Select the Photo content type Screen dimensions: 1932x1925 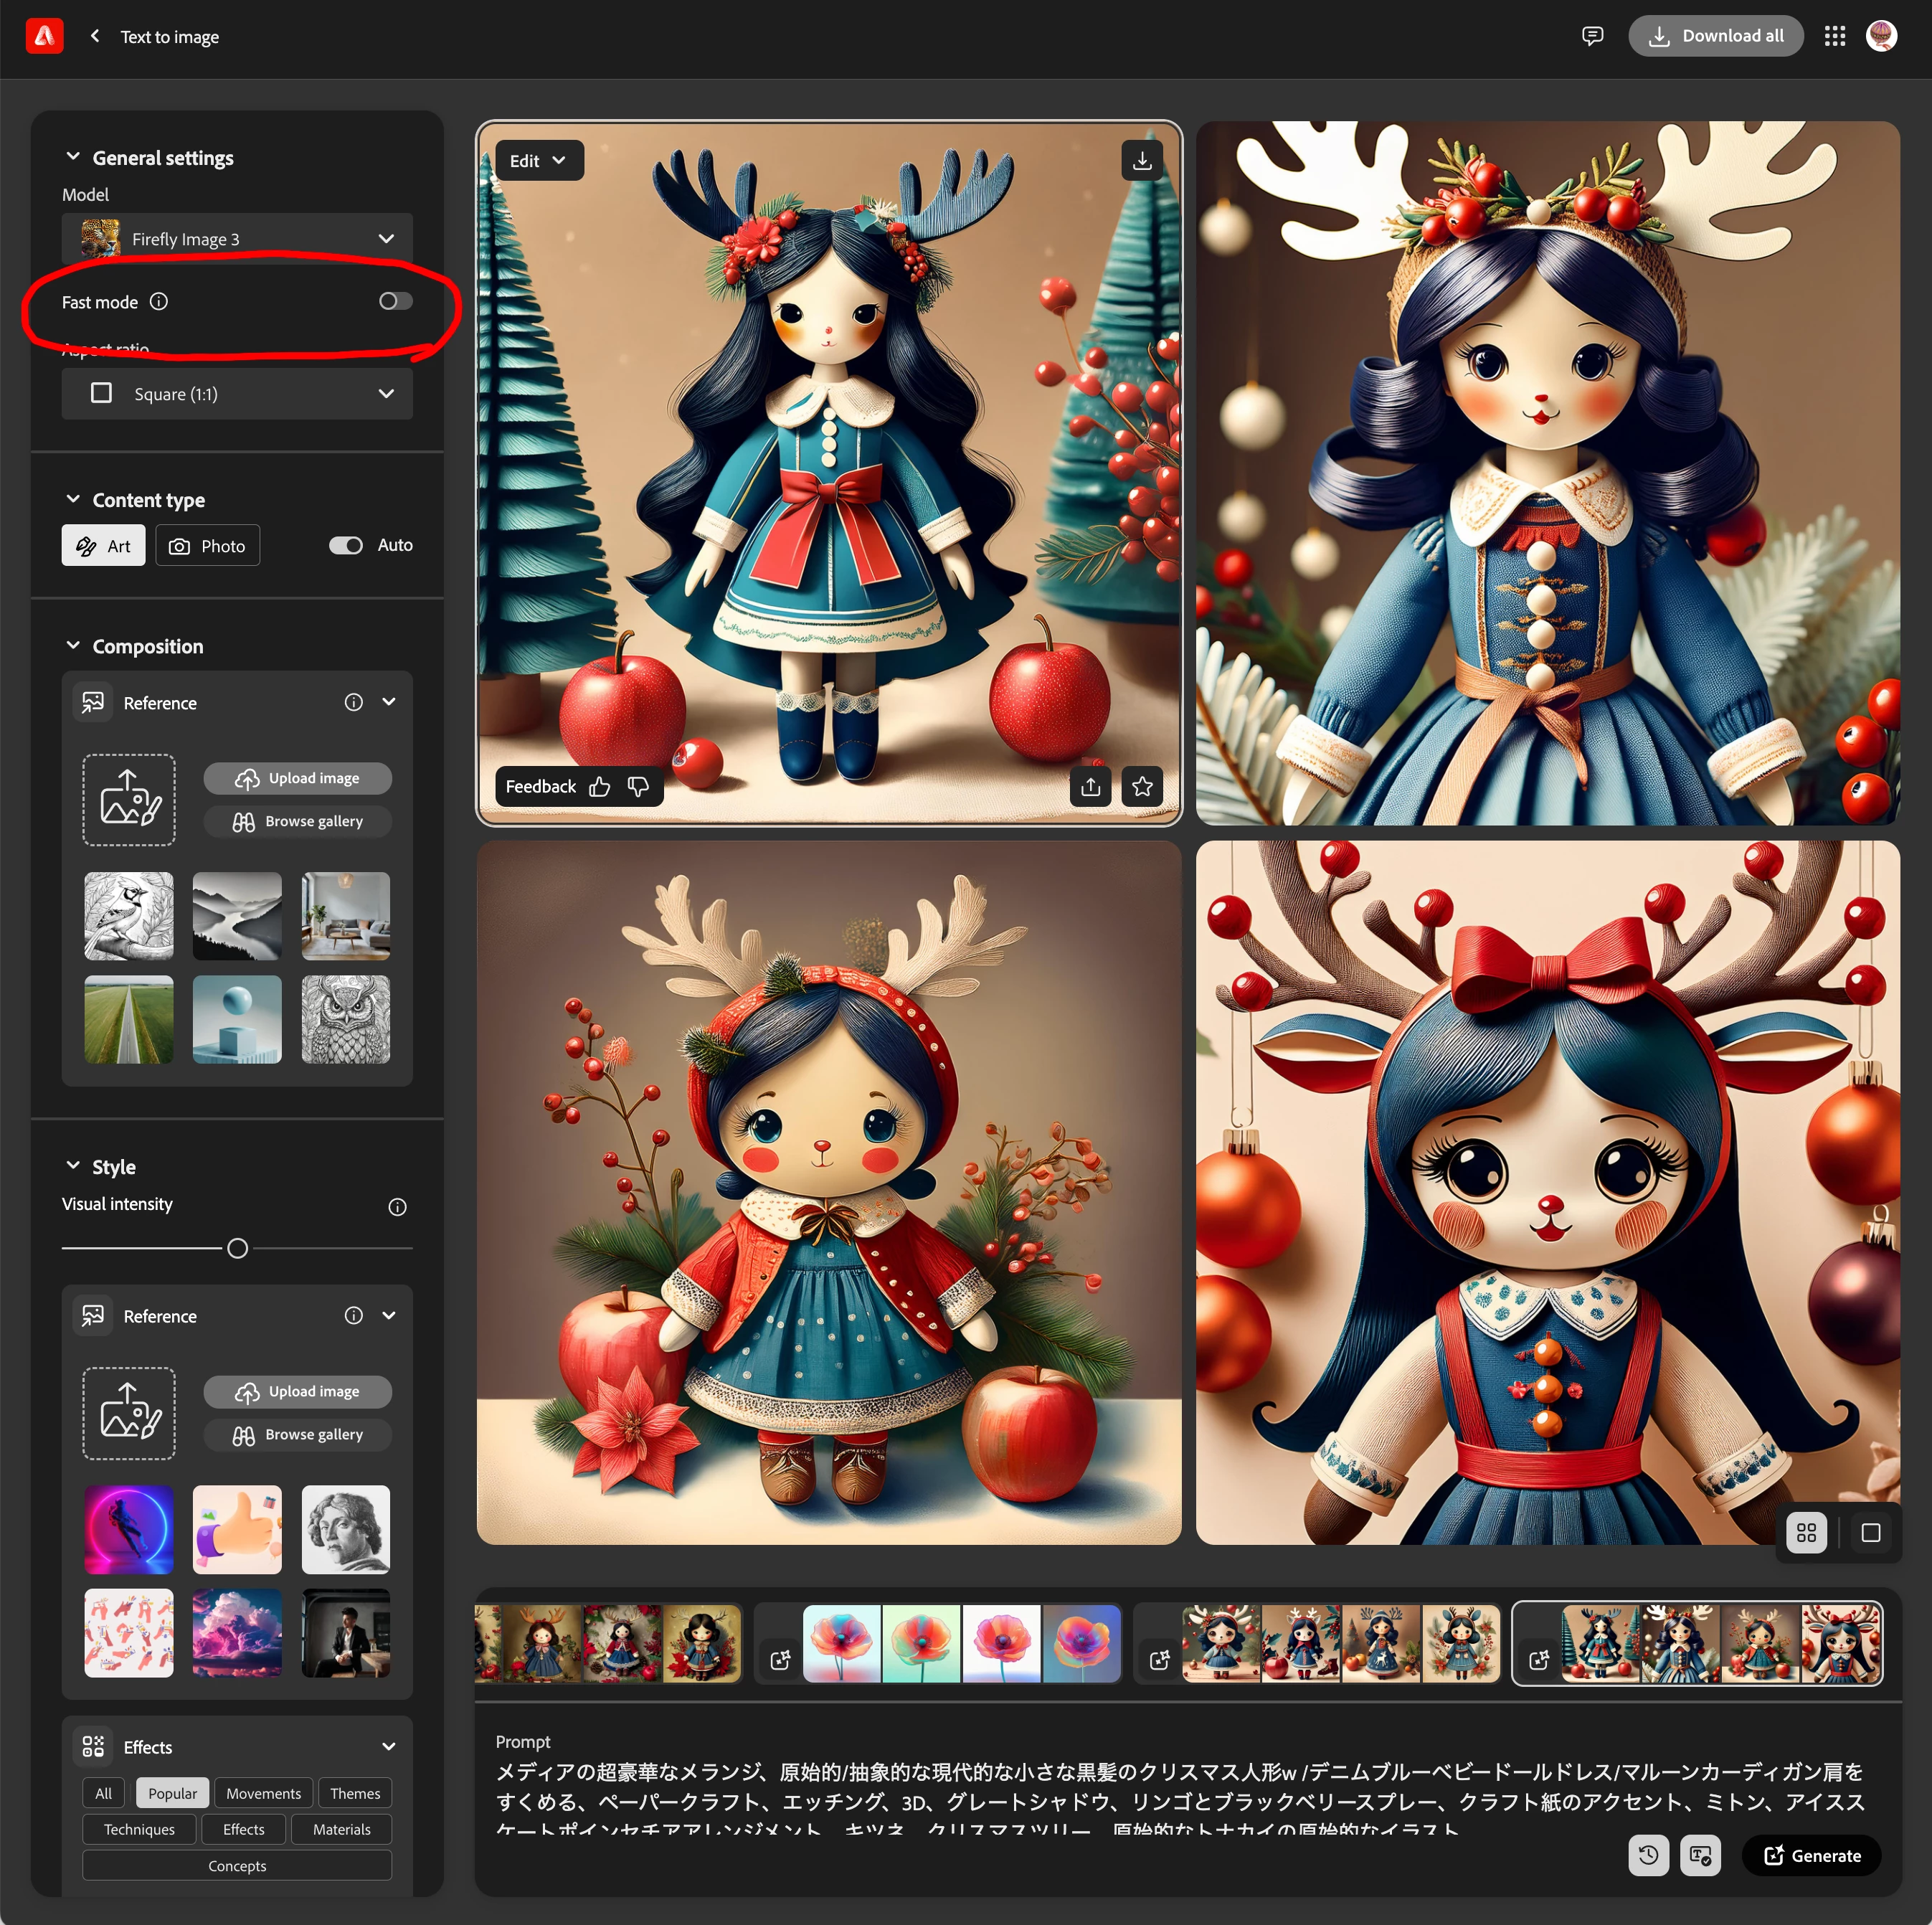point(208,546)
